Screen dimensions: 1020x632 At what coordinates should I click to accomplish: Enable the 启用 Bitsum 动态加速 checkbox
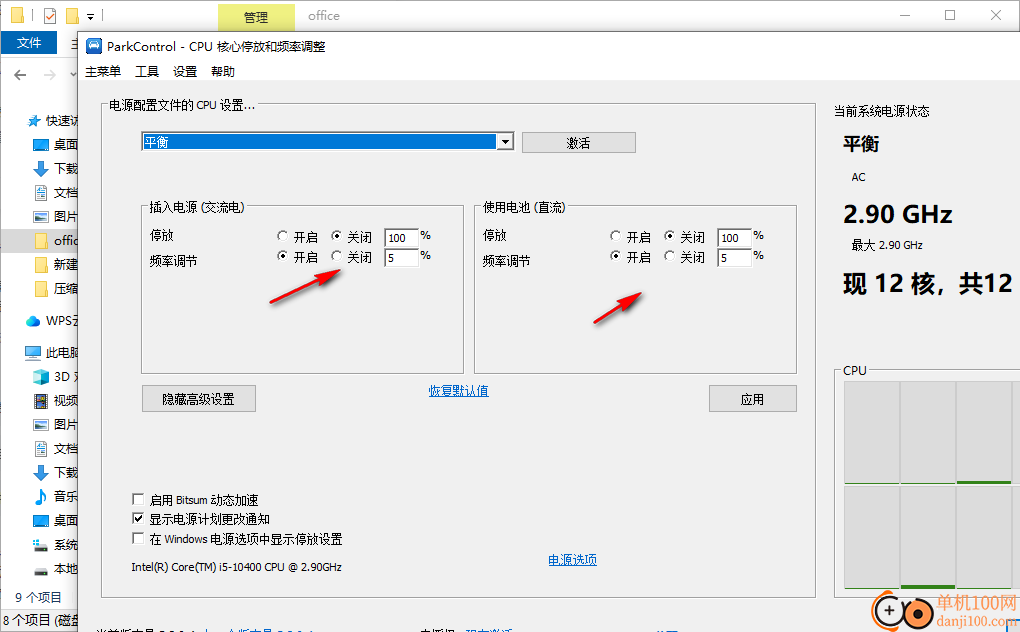click(138, 499)
